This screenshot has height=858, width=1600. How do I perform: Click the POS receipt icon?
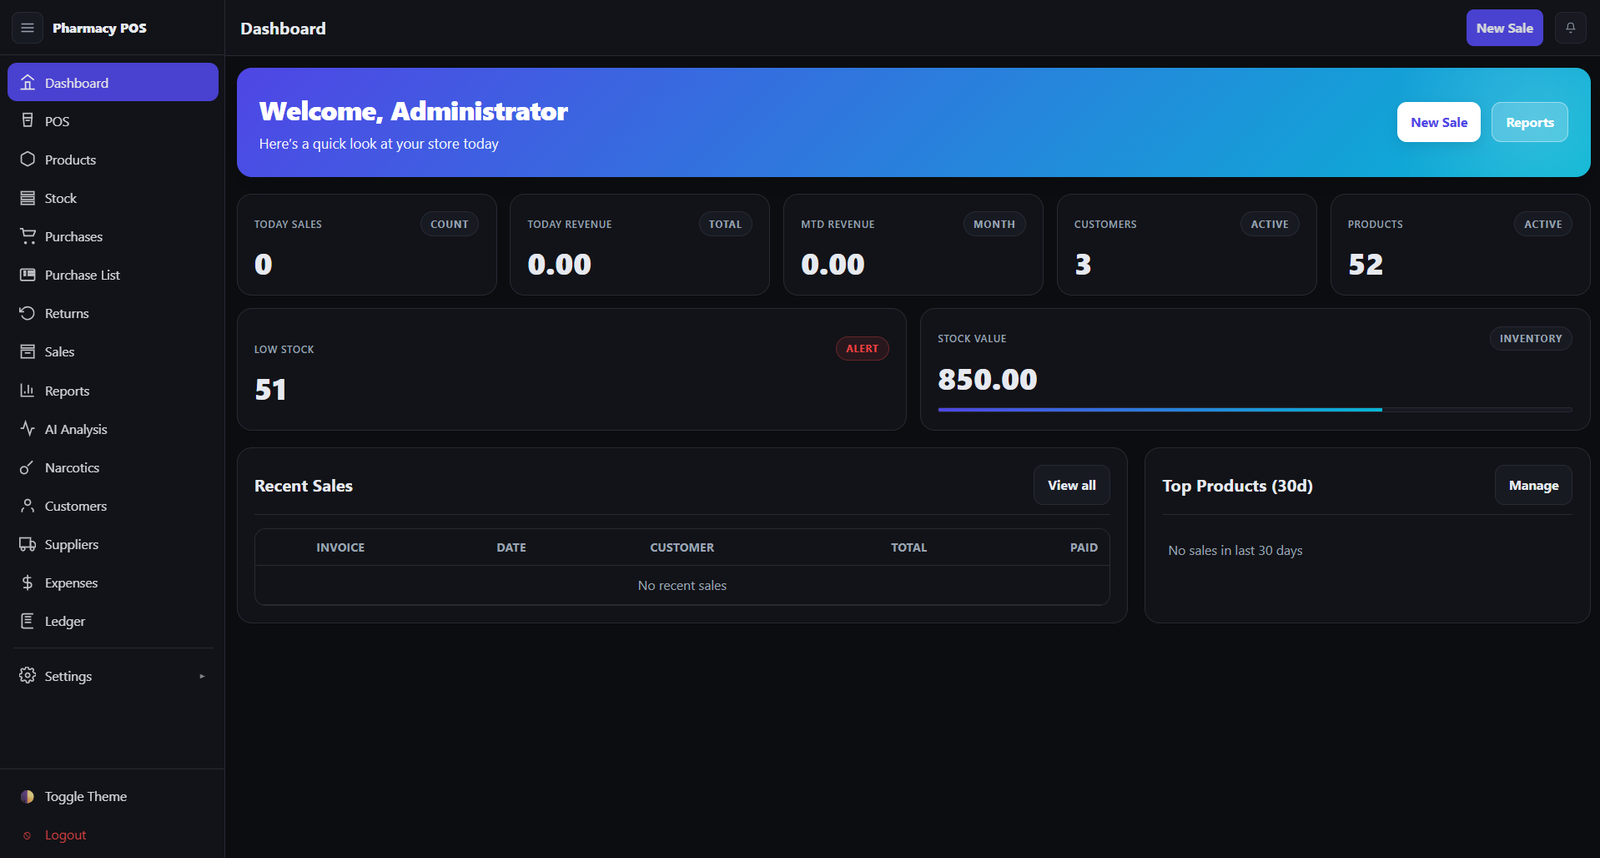pyautogui.click(x=27, y=121)
